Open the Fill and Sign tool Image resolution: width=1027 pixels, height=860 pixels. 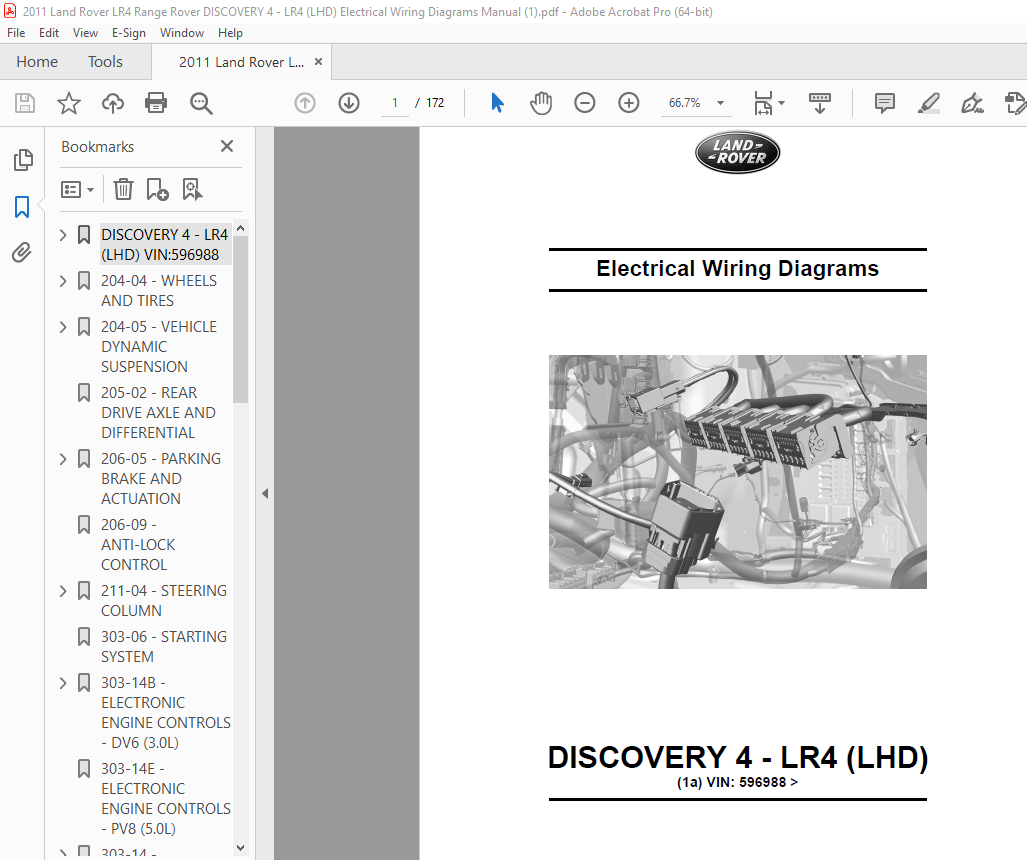pyautogui.click(x=973, y=103)
